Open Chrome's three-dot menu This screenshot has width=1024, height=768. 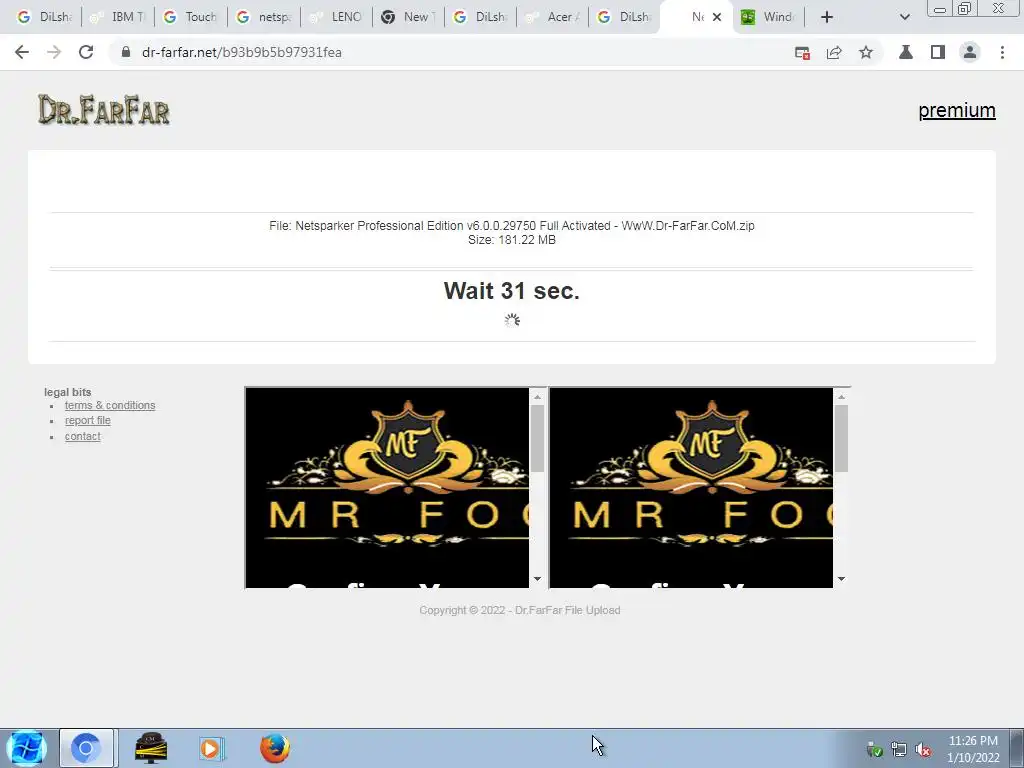pos(1002,52)
